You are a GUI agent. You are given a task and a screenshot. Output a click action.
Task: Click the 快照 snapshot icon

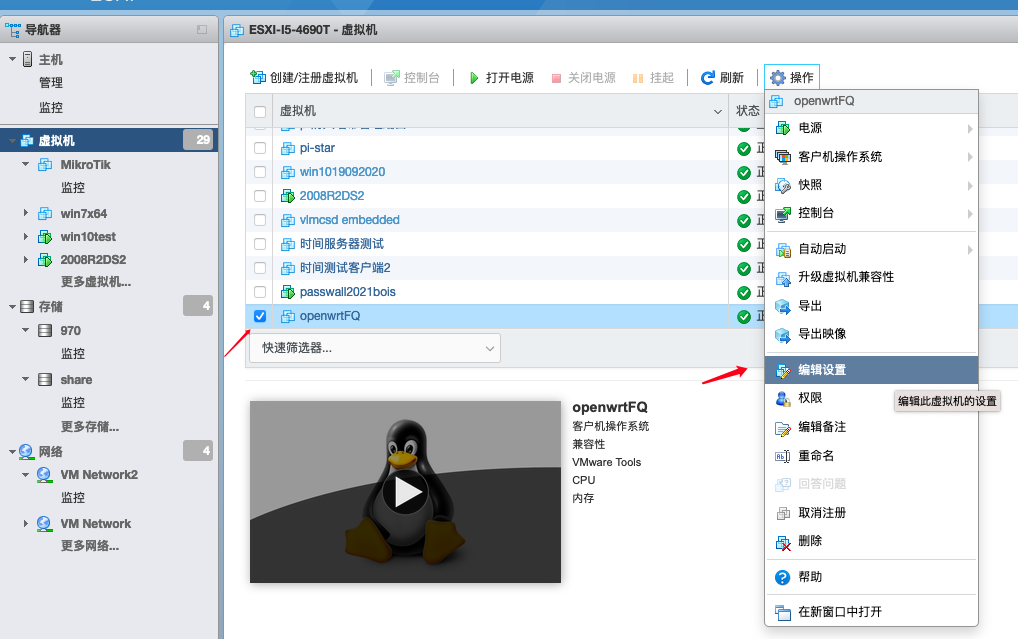click(783, 186)
